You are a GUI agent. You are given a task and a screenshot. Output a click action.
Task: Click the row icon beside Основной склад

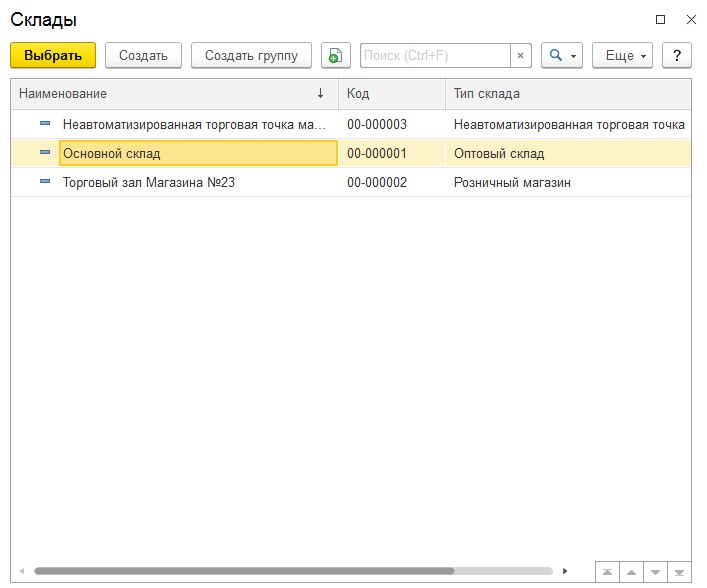[45, 153]
